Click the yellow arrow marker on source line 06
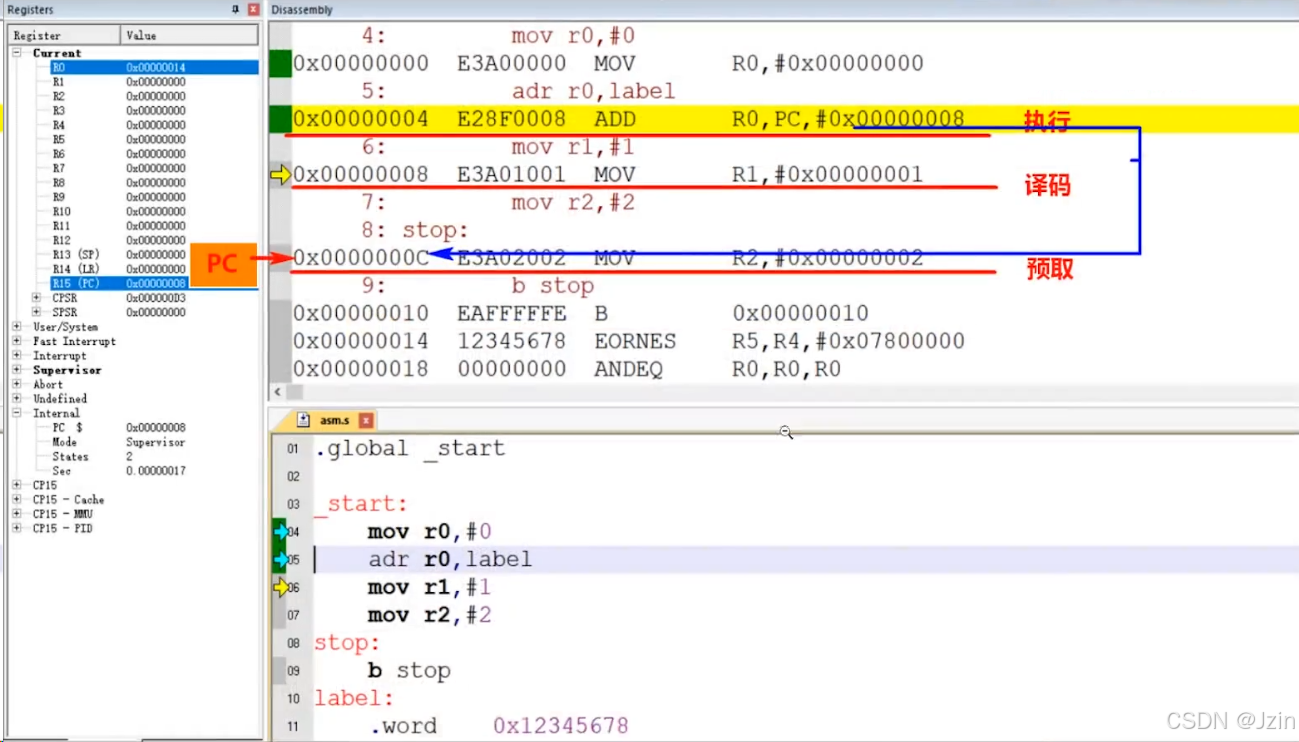This screenshot has width=1299, height=742. click(280, 588)
